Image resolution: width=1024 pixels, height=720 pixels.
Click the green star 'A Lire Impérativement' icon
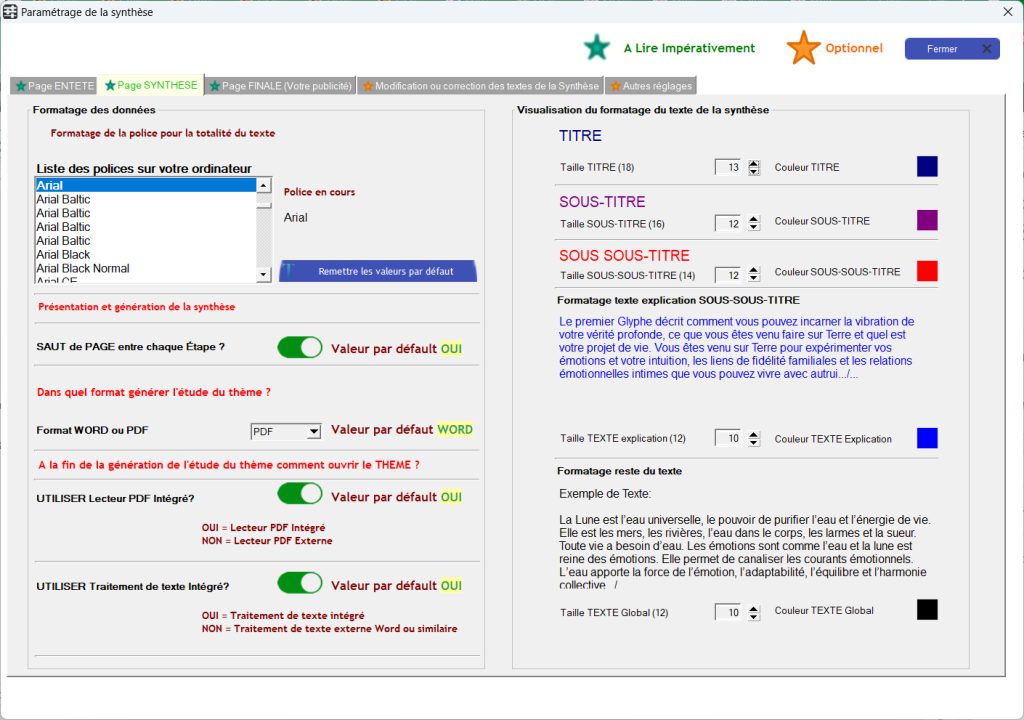coord(597,47)
